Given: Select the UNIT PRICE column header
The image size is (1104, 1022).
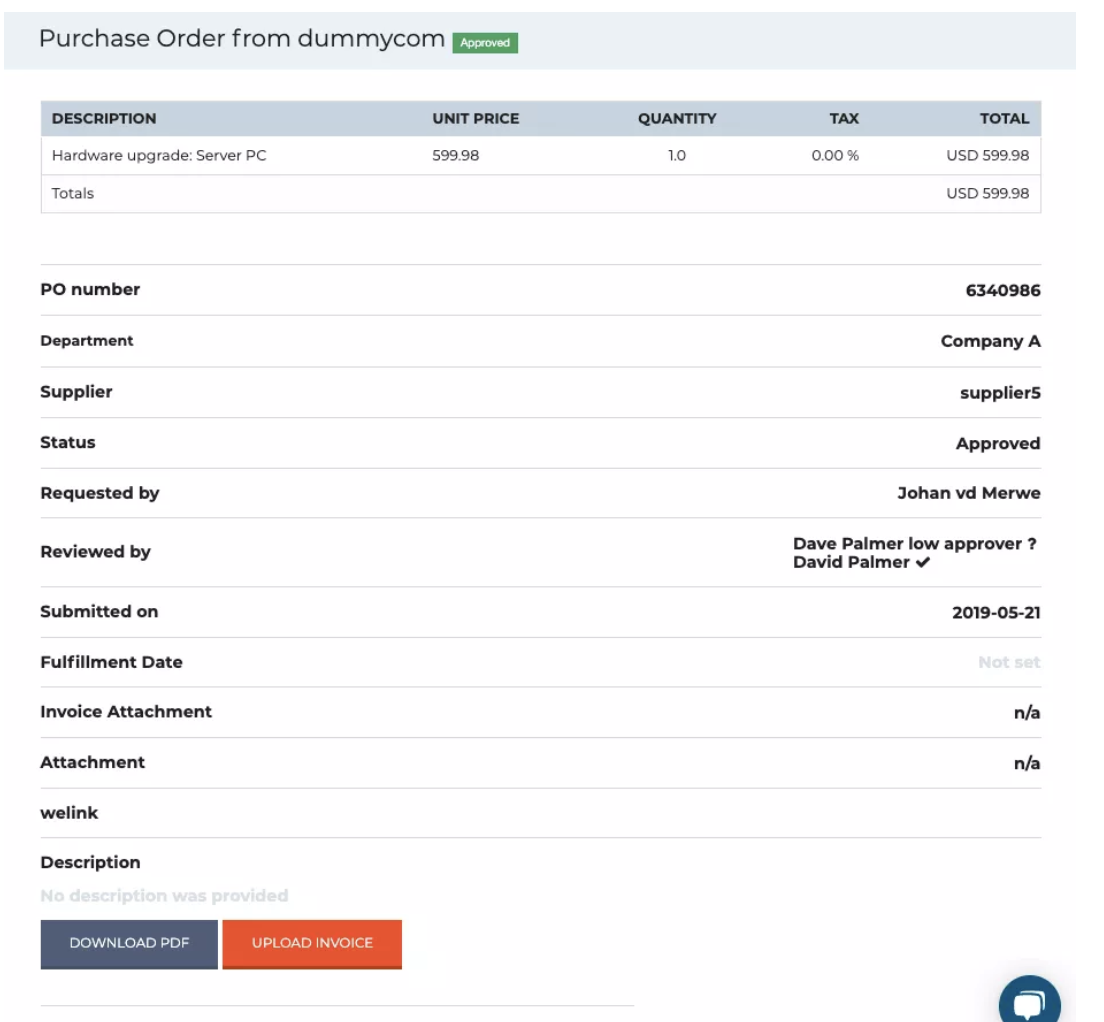Looking at the screenshot, I should click(x=475, y=118).
